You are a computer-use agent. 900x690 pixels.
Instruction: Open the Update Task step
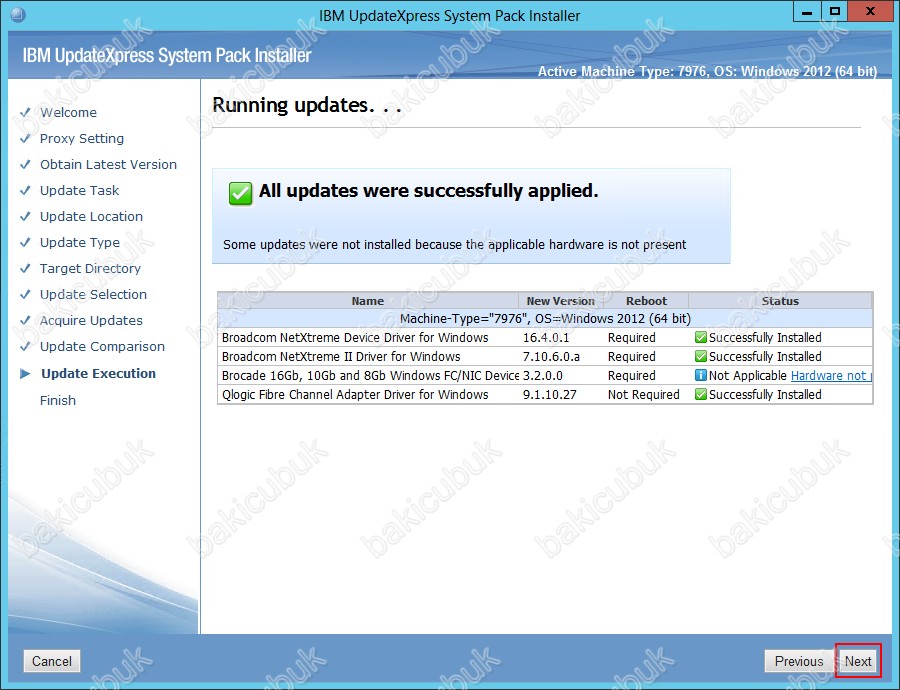(79, 191)
